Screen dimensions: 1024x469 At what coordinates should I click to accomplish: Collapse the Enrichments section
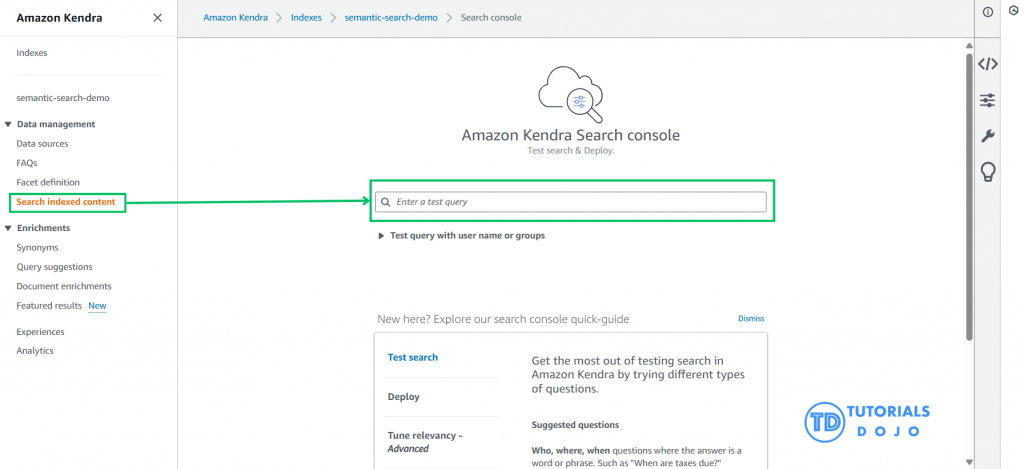point(9,229)
